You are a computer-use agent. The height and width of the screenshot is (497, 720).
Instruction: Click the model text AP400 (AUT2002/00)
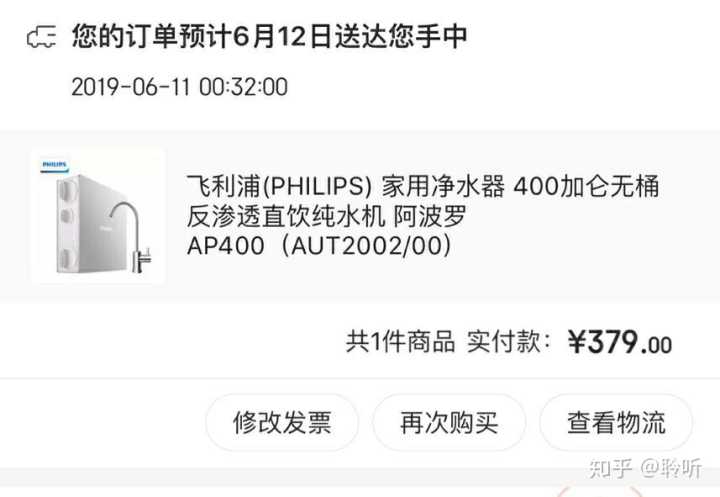319,246
